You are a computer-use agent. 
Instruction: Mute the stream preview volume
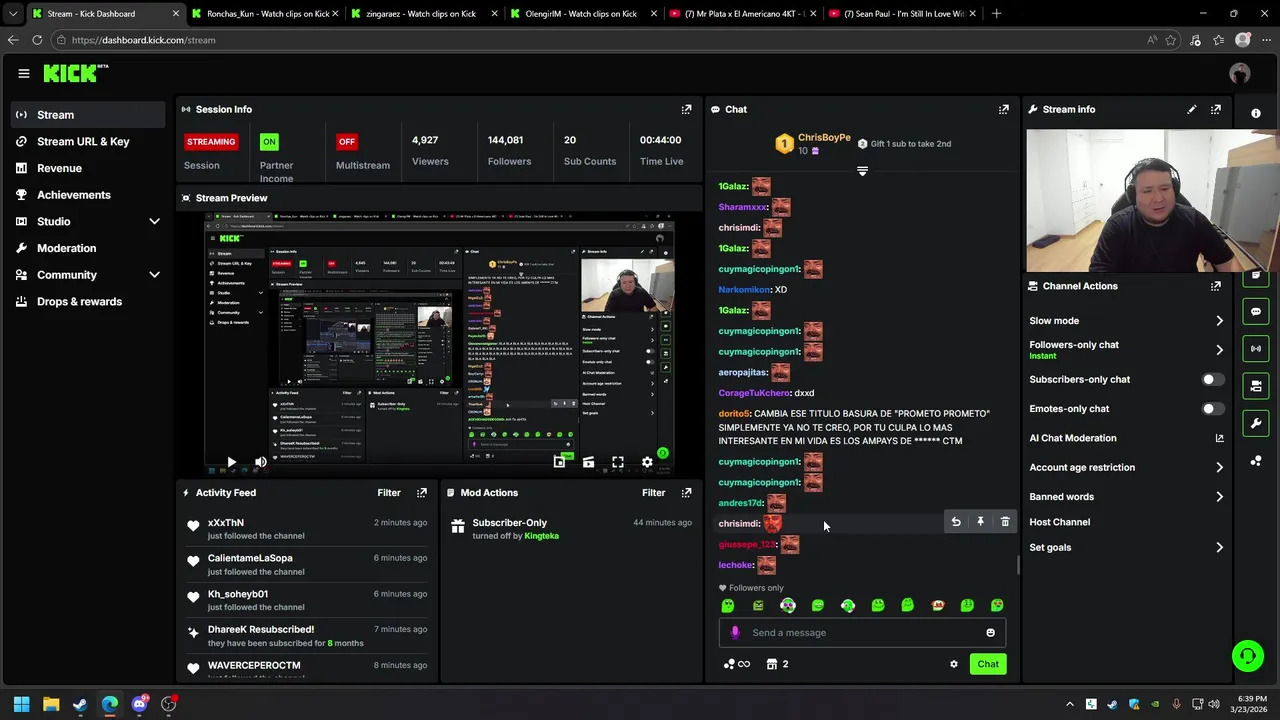click(x=260, y=462)
